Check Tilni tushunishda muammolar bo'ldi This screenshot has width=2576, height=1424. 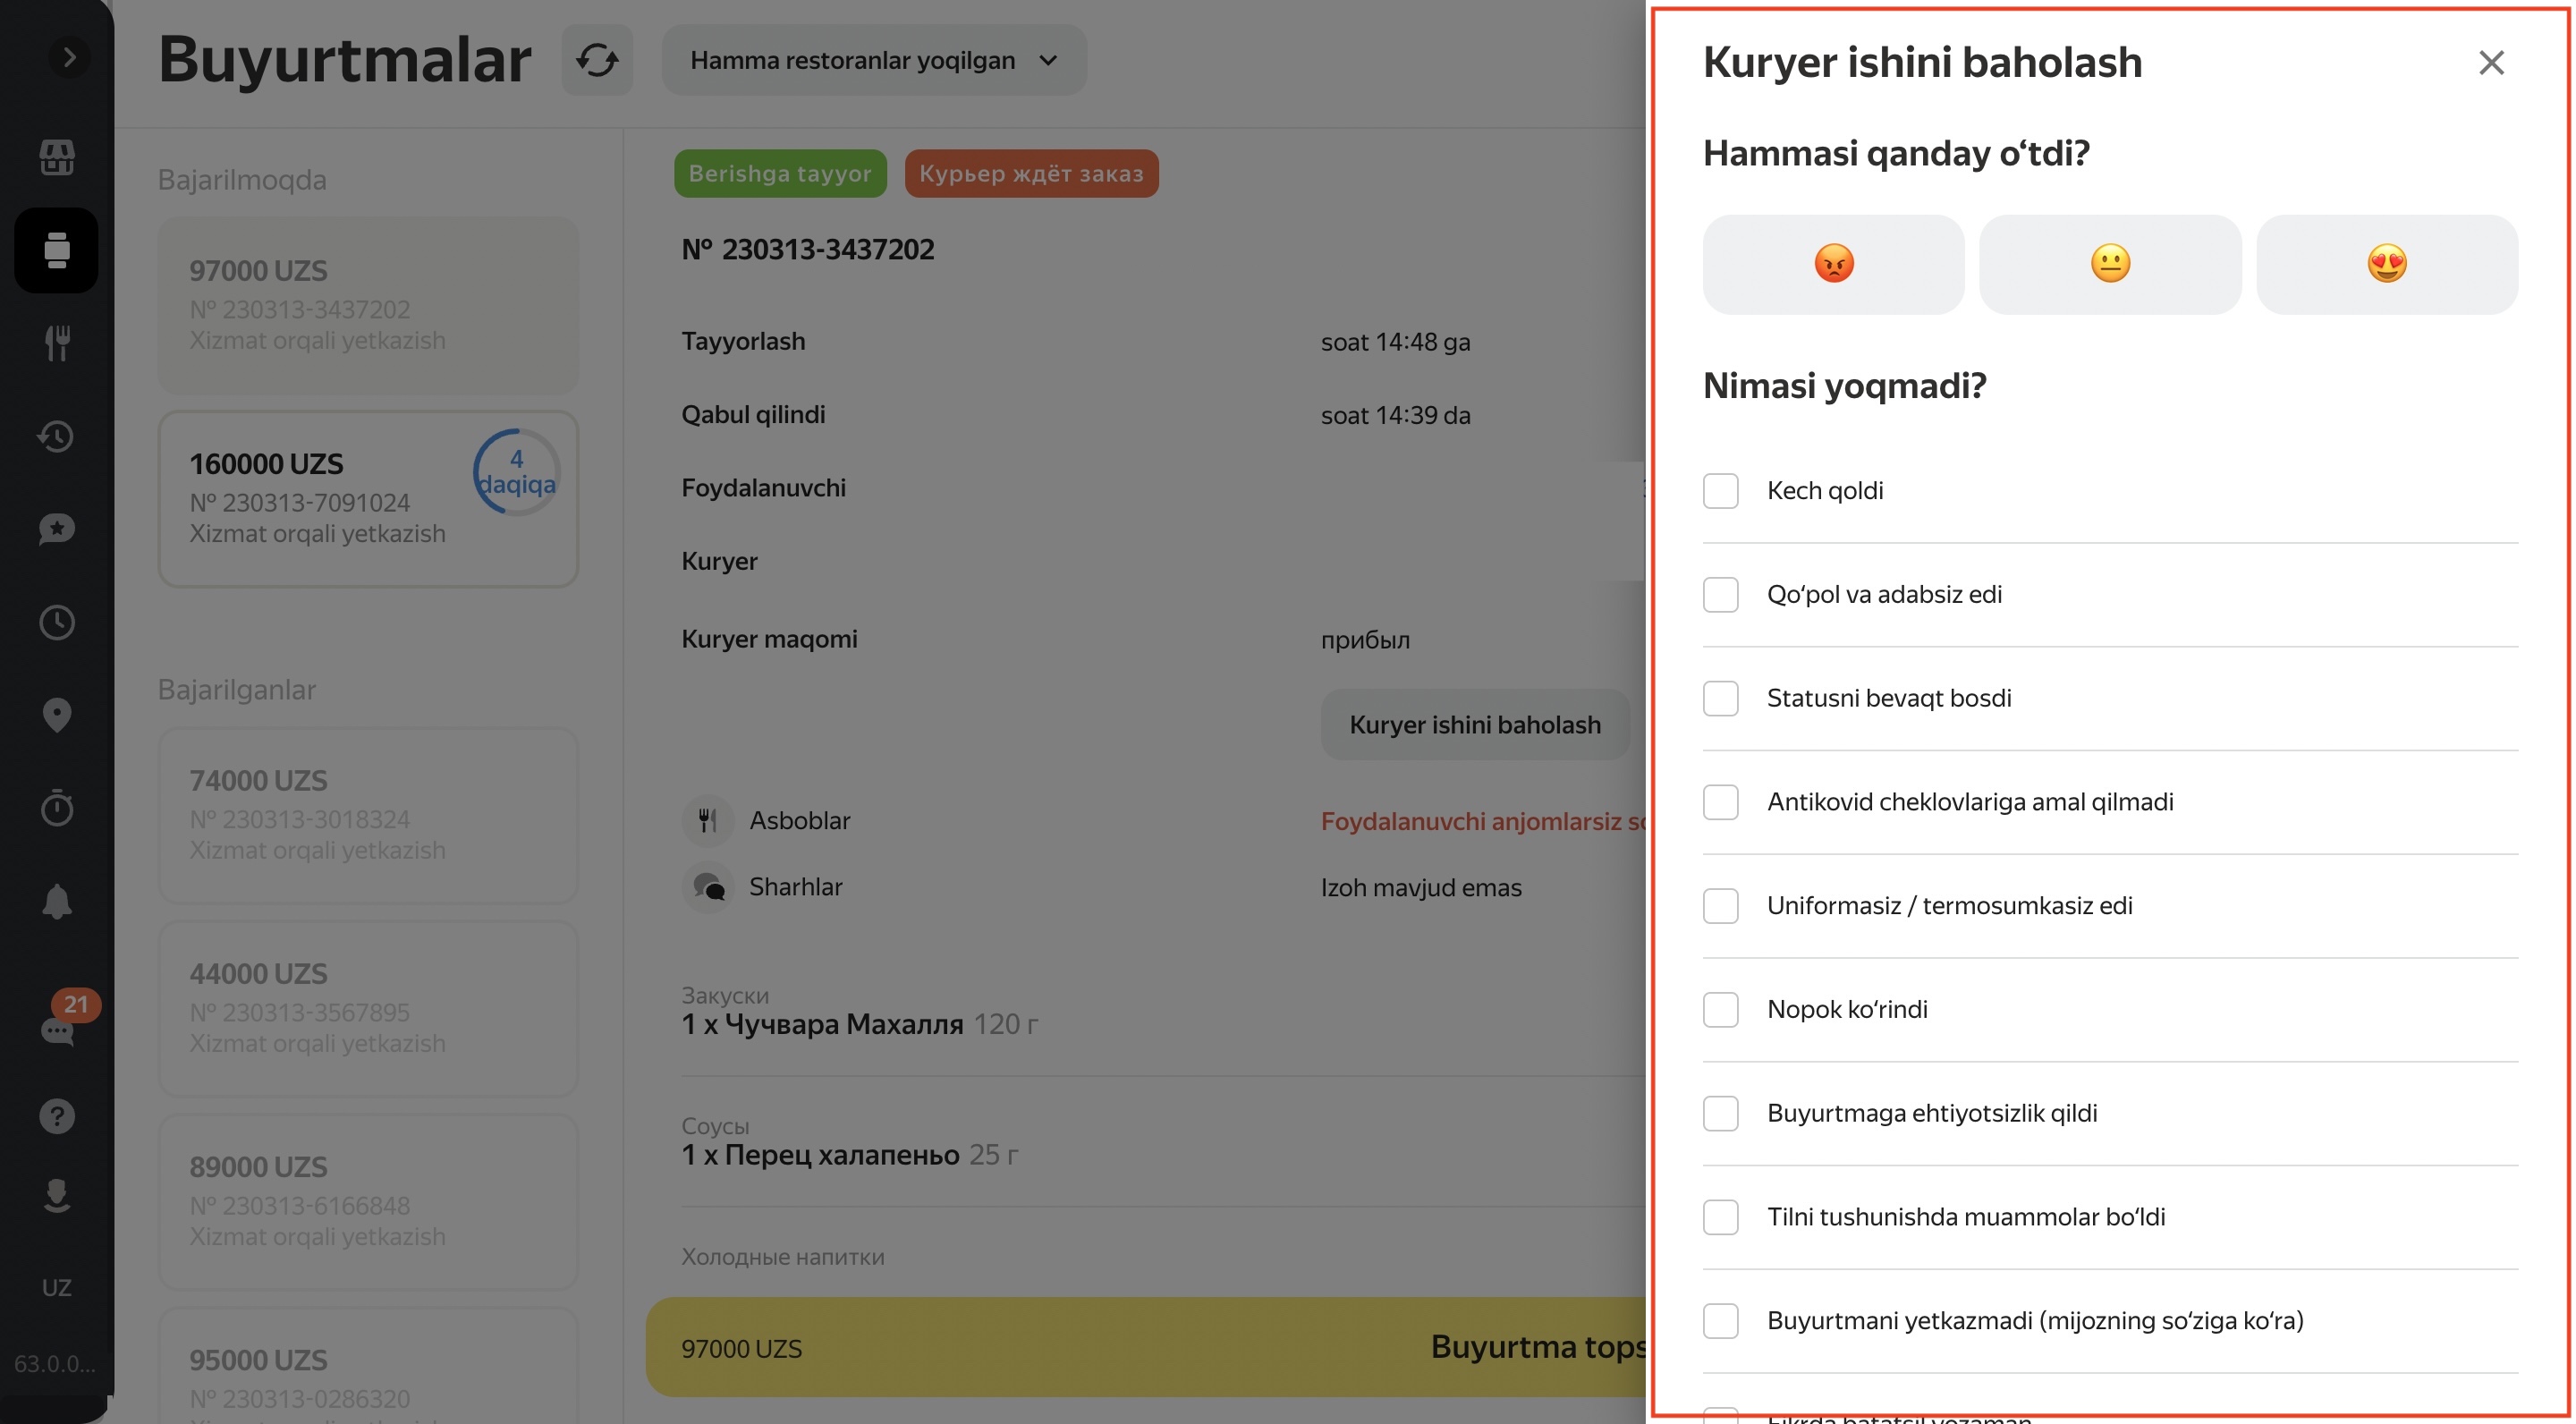pyautogui.click(x=1721, y=1217)
